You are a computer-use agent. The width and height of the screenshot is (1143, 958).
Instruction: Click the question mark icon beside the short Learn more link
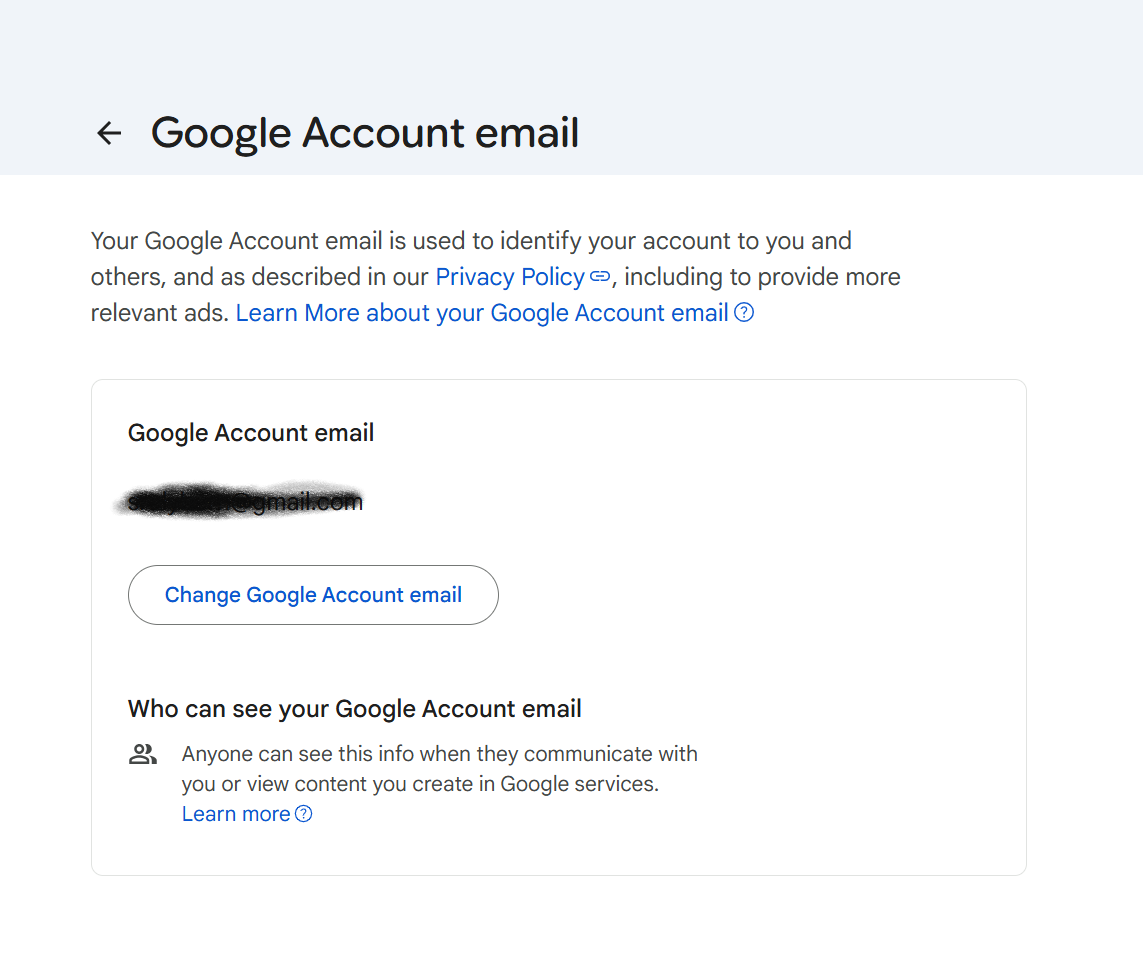(x=303, y=814)
